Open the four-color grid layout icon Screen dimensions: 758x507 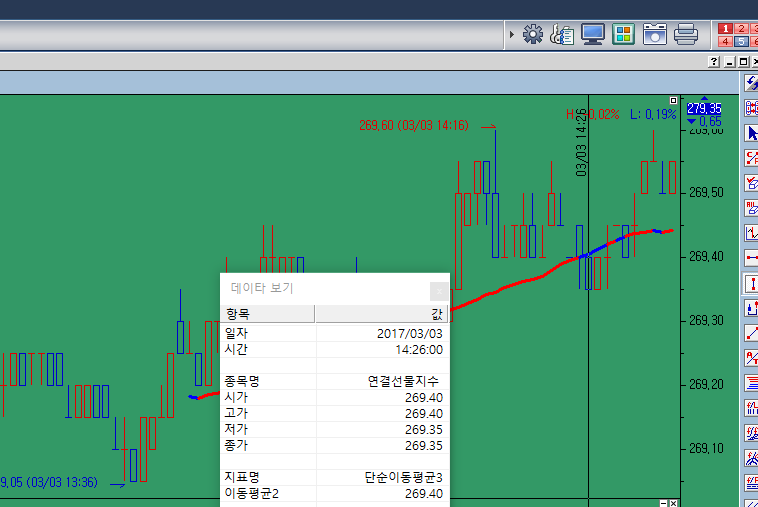click(x=623, y=34)
